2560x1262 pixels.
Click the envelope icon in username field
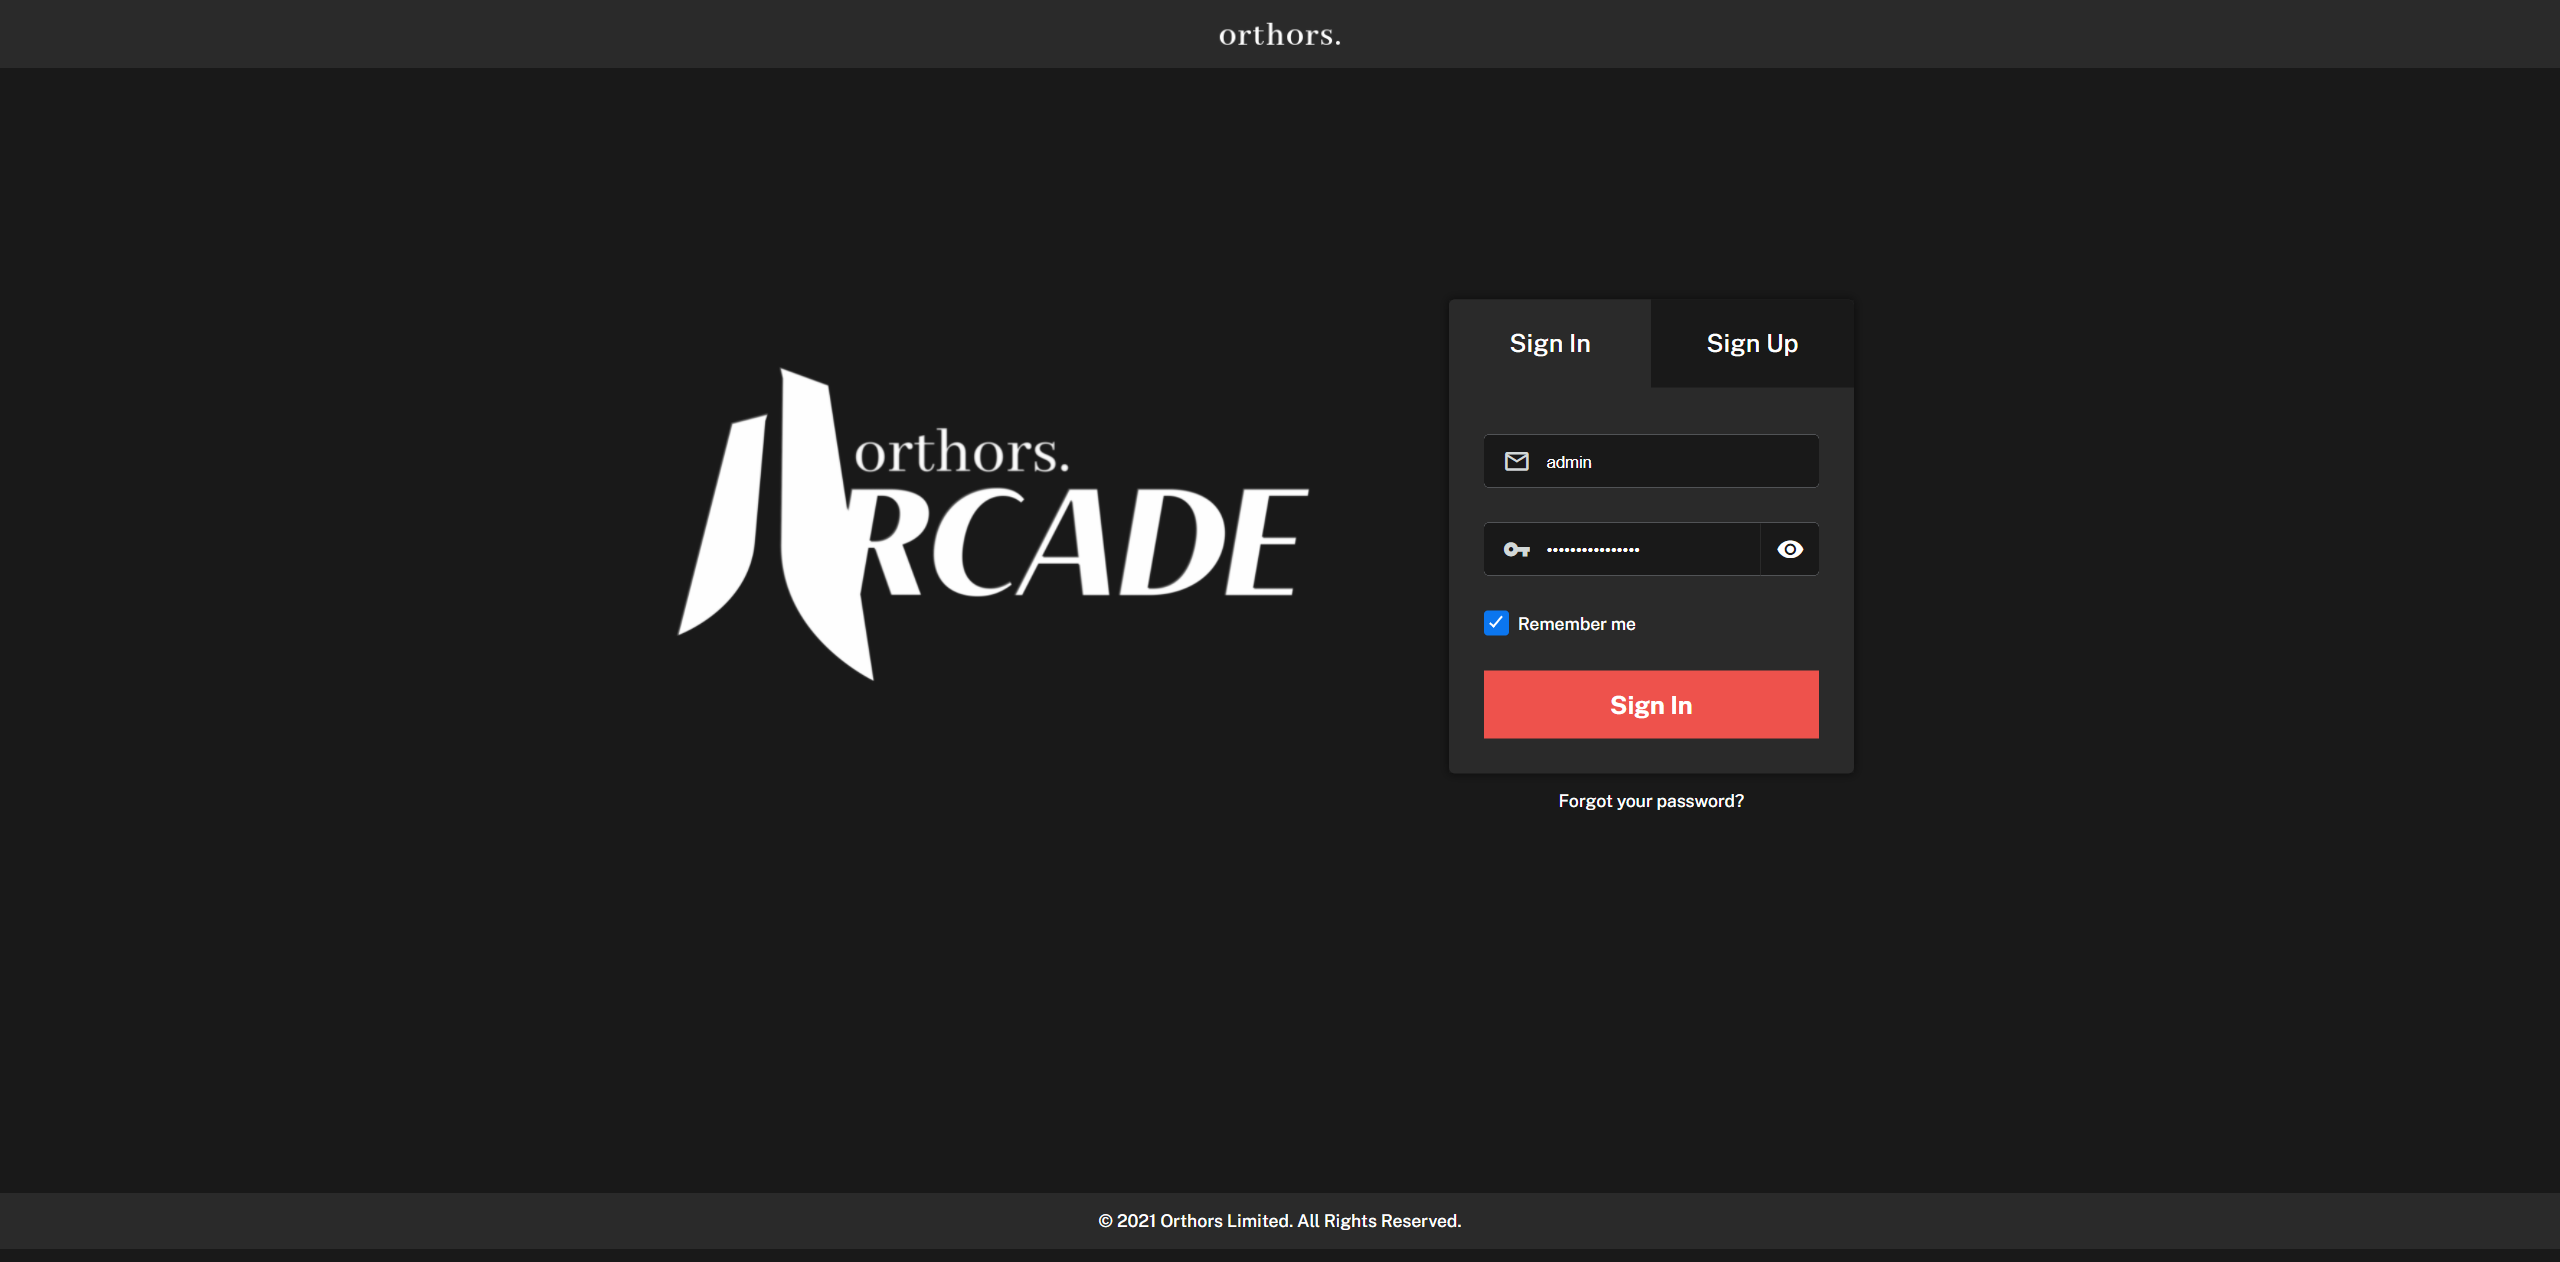coord(1516,461)
